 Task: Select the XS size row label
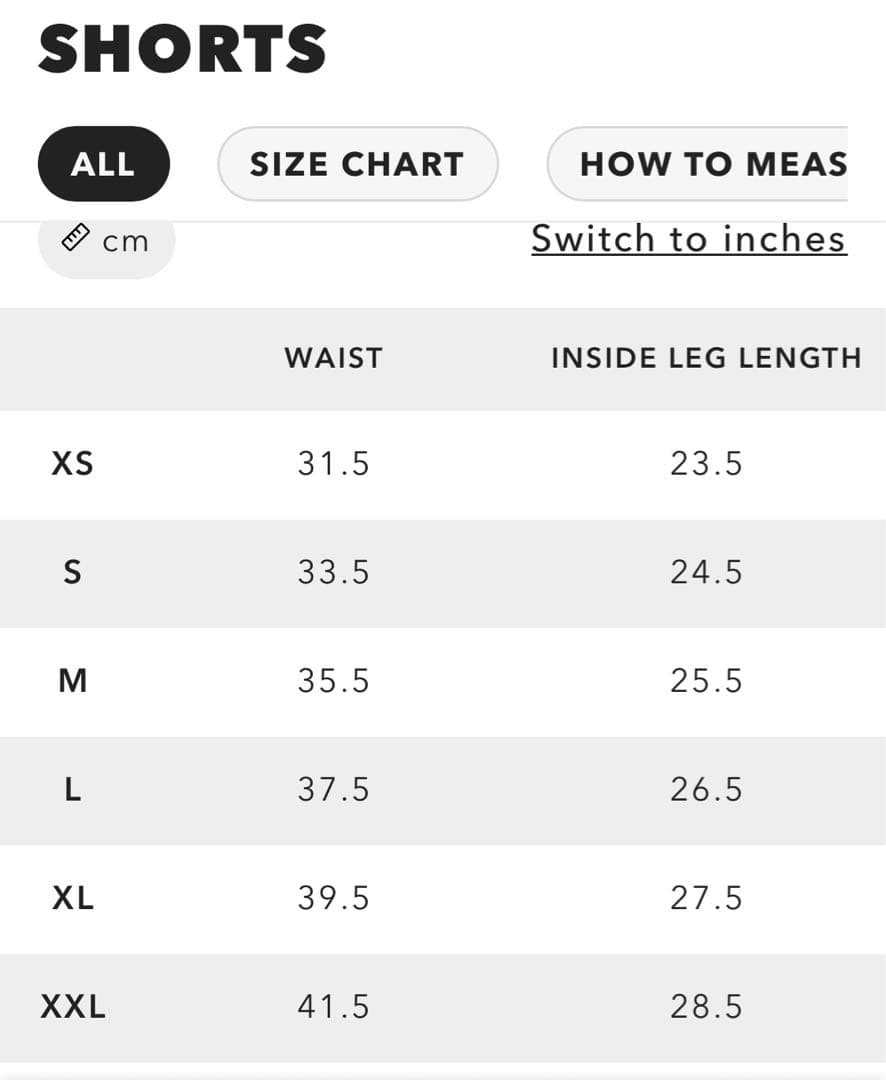pos(72,464)
